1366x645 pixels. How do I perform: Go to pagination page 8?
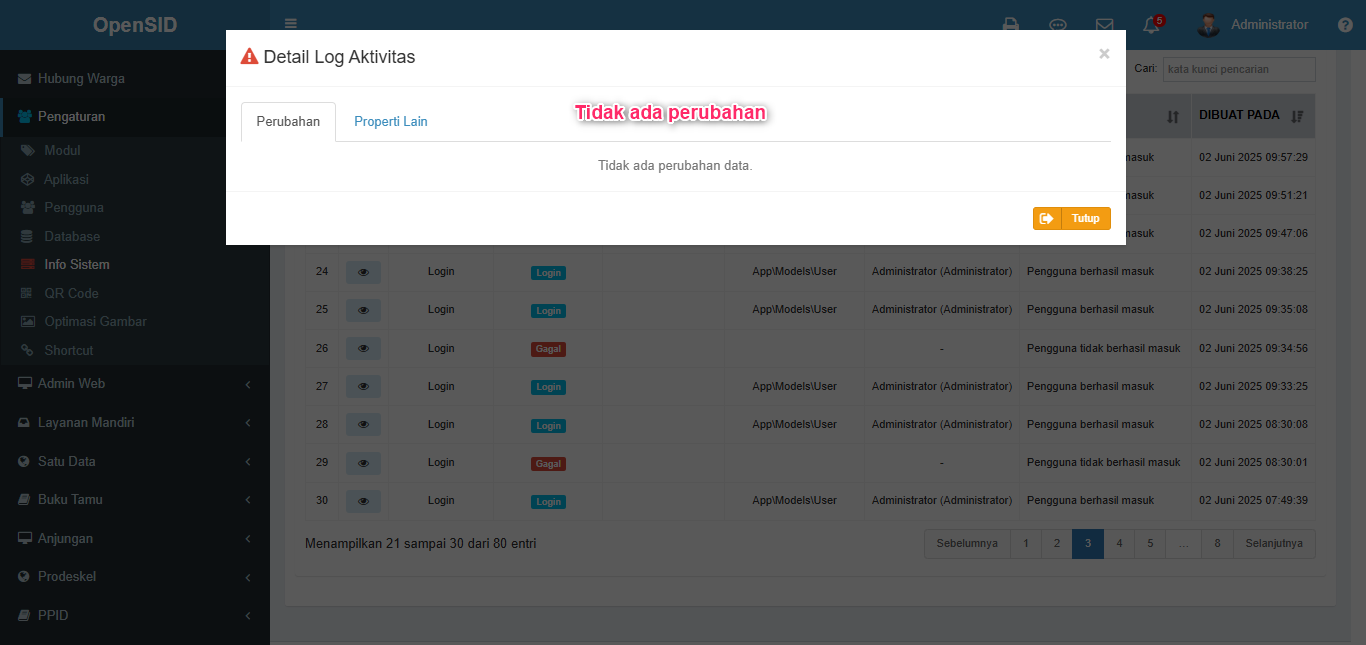tap(1217, 543)
